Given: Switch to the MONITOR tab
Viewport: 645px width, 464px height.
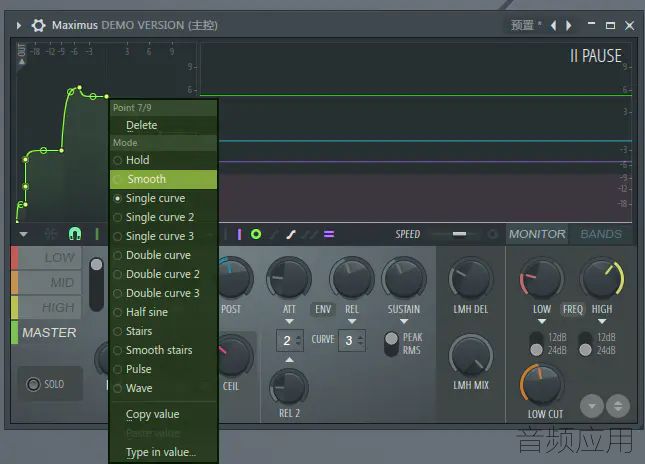Looking at the screenshot, I should tap(537, 234).
